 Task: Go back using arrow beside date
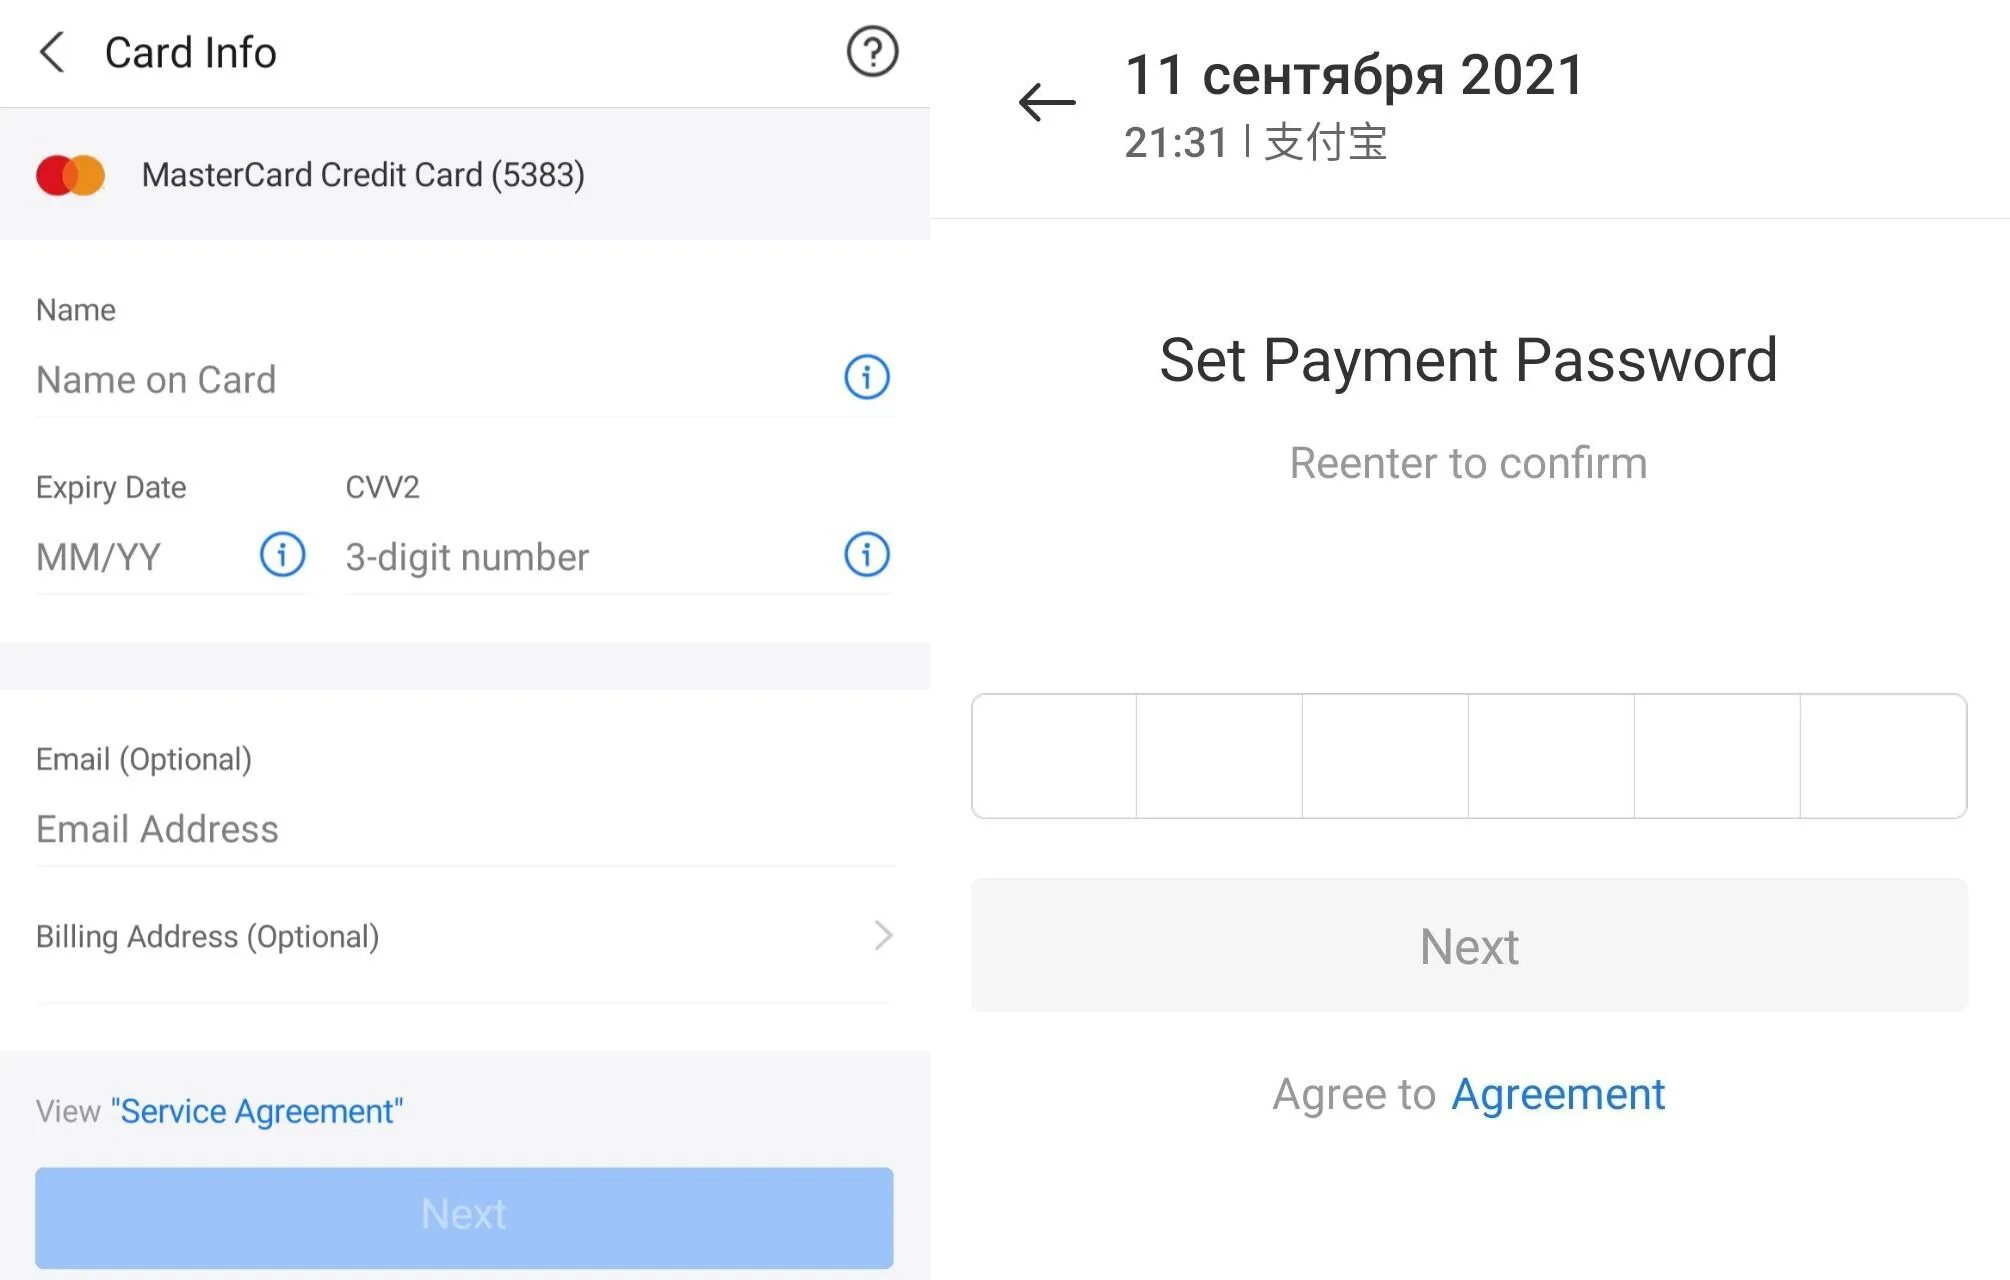tap(1047, 103)
